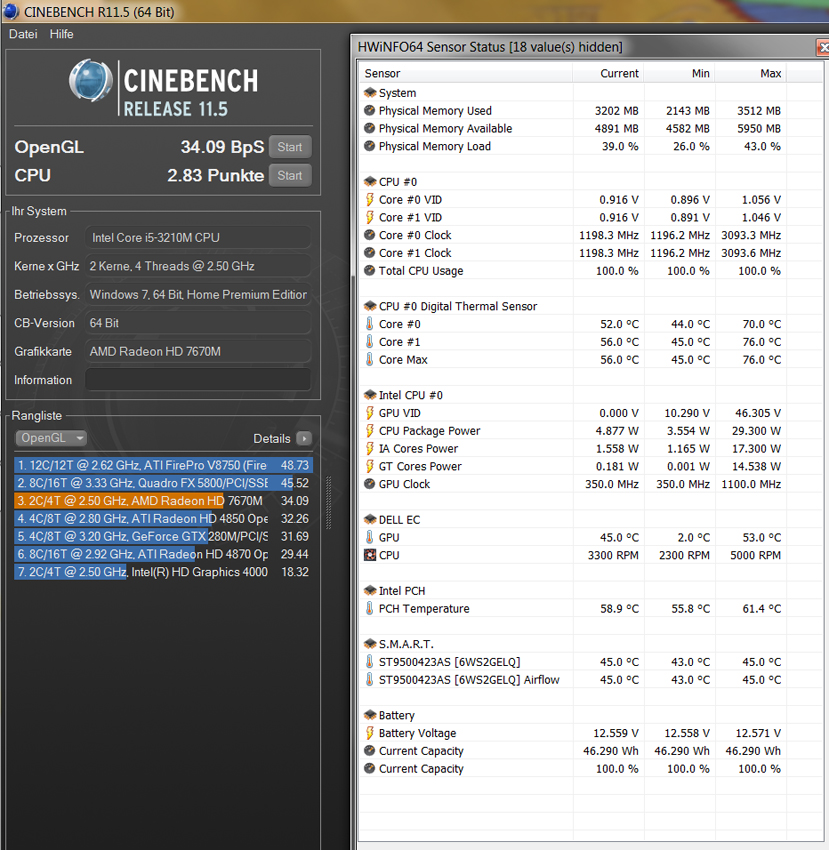The height and width of the screenshot is (850, 829).
Task: Click the CB-Version 64 Bit field
Action: 198,323
